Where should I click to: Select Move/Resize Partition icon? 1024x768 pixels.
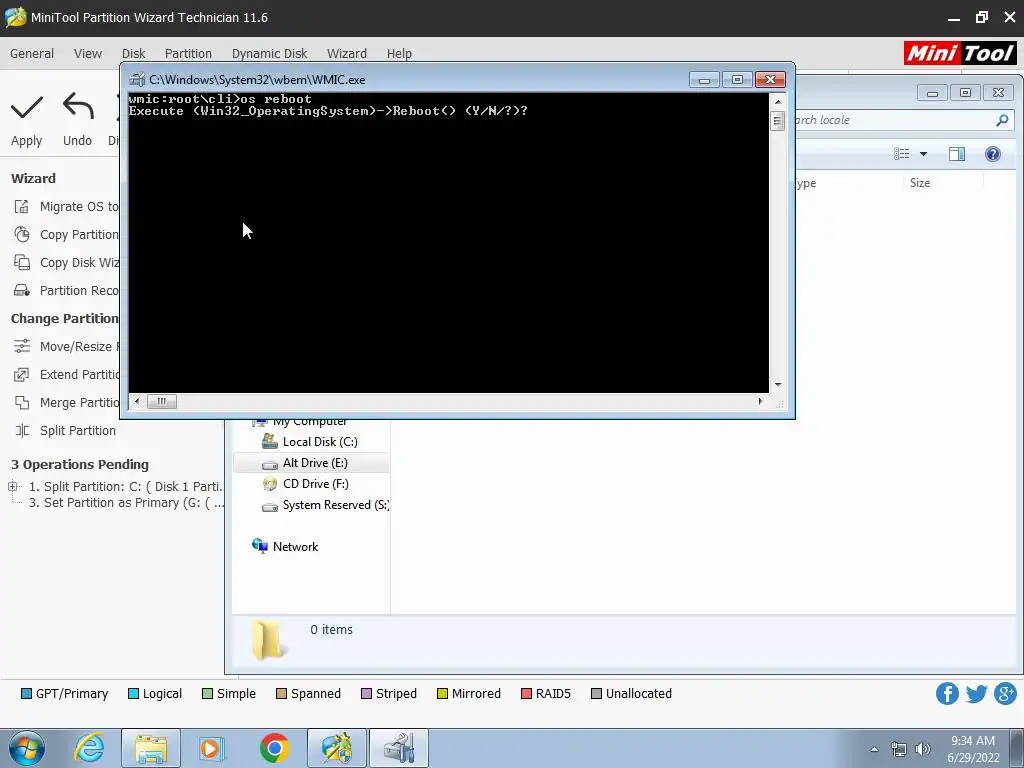point(22,346)
